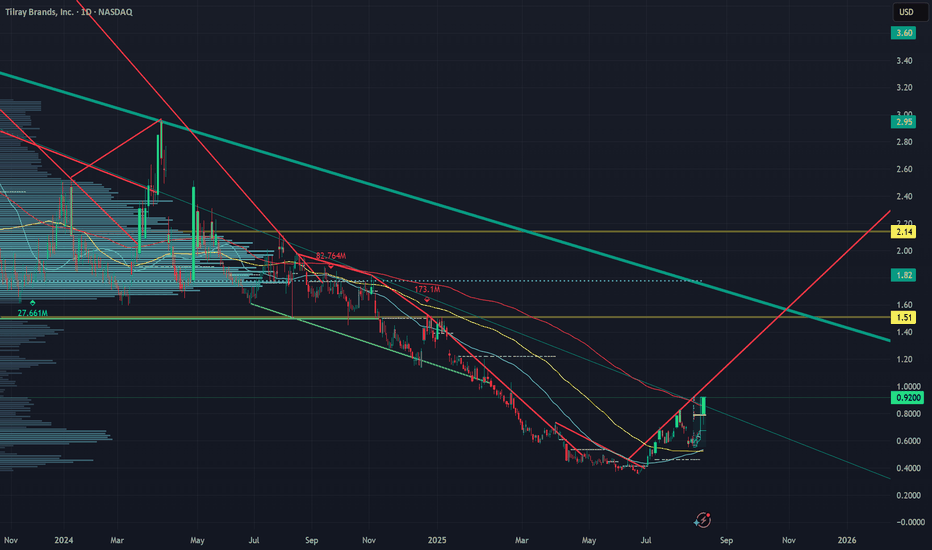Click the 0.2000 price axis value
Viewport: 932px width, 550px height.
[908, 495]
